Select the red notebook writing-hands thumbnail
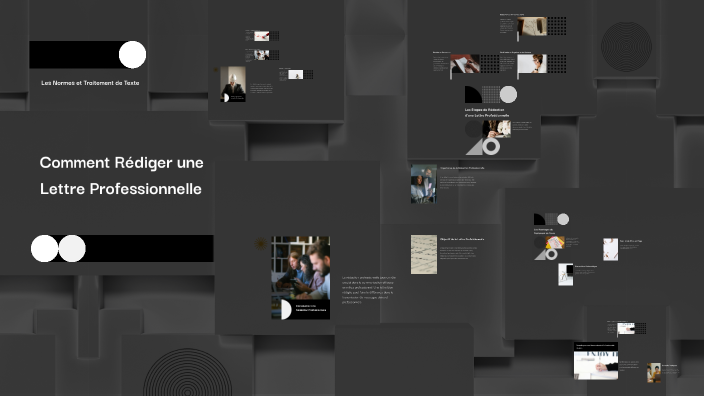The height and width of the screenshot is (396, 704). tap(465, 64)
